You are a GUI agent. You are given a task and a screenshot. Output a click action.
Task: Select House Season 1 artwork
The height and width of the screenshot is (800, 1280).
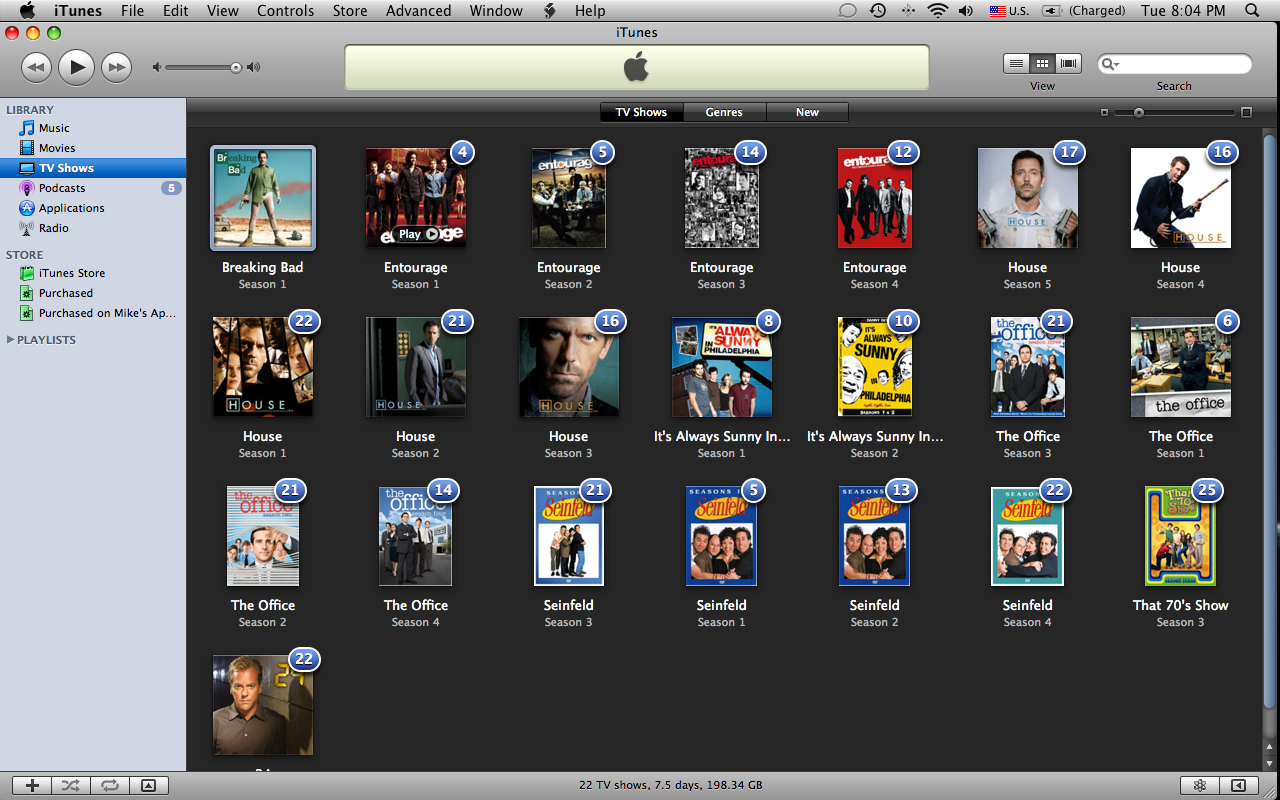(263, 367)
